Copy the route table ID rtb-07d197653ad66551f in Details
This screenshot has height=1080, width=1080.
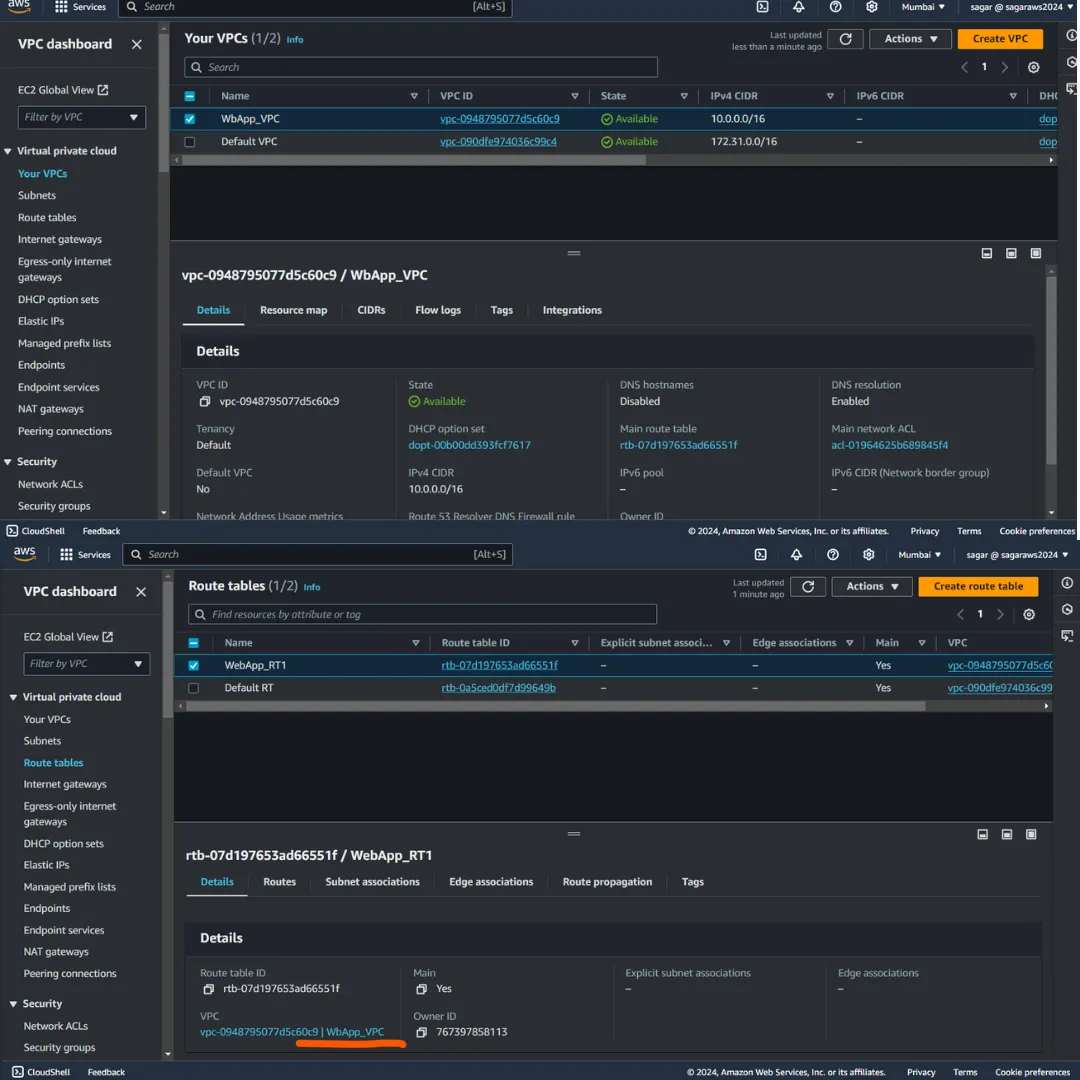208,989
